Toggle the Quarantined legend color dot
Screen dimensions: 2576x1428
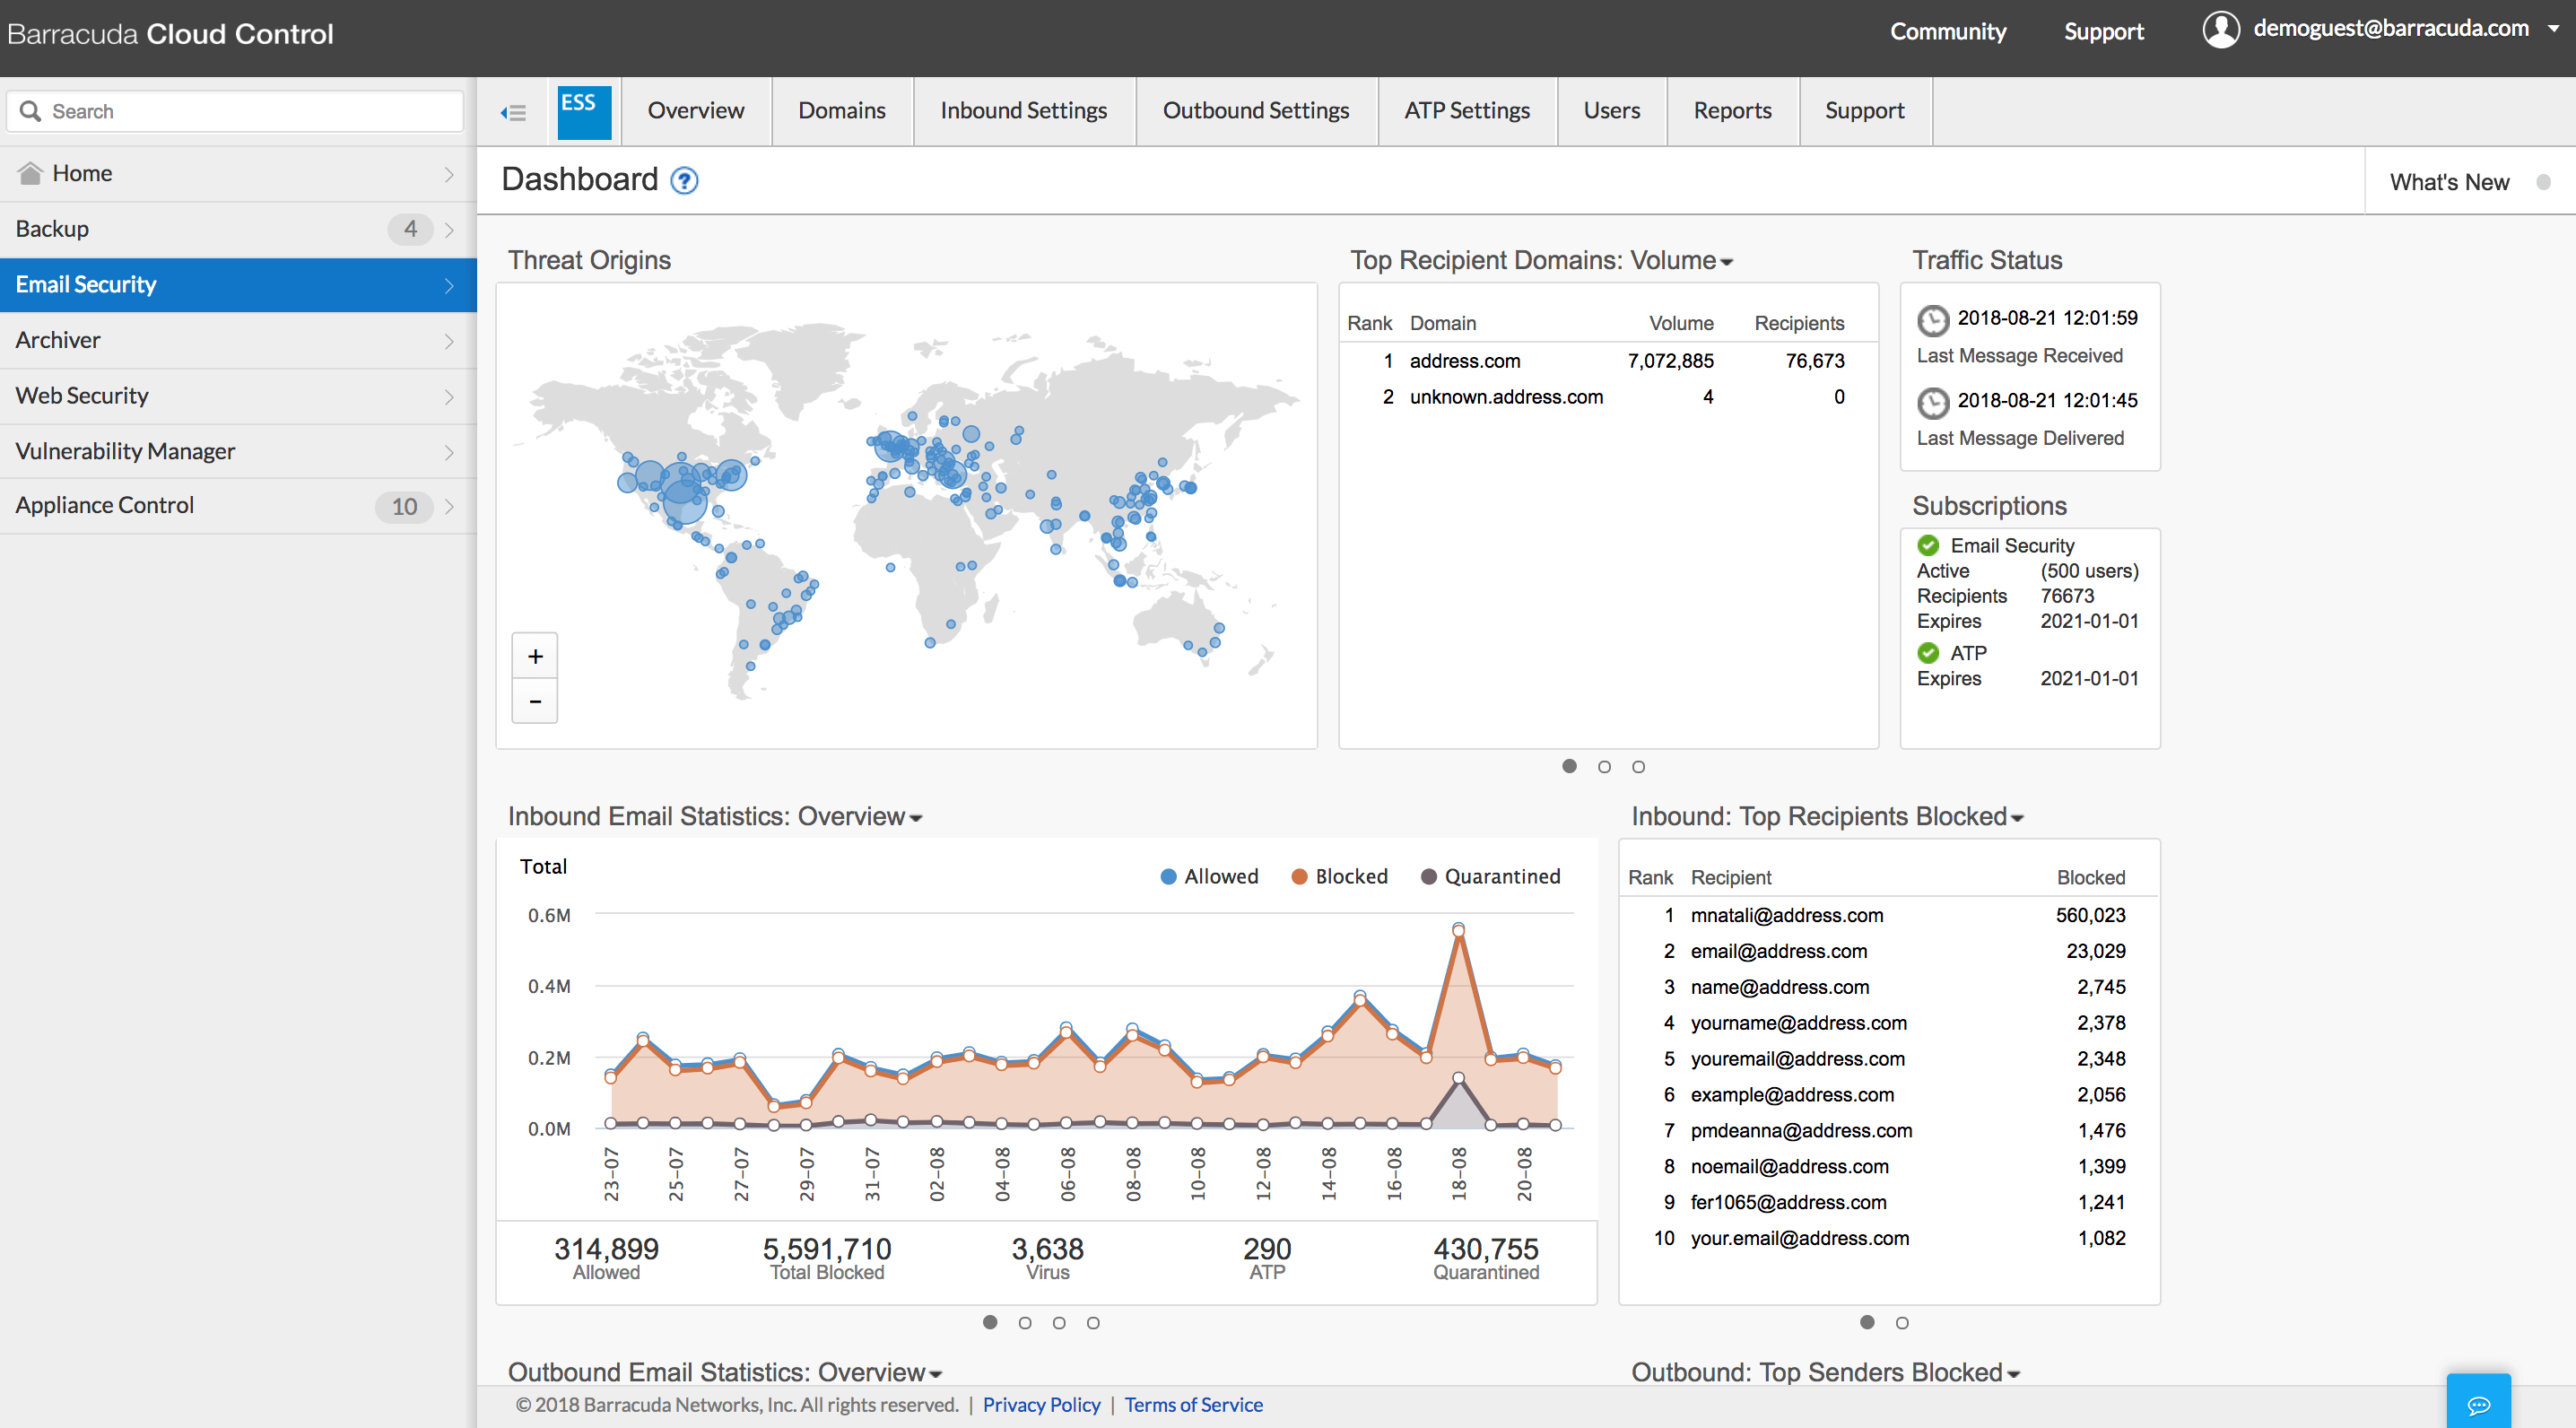[x=1429, y=876]
